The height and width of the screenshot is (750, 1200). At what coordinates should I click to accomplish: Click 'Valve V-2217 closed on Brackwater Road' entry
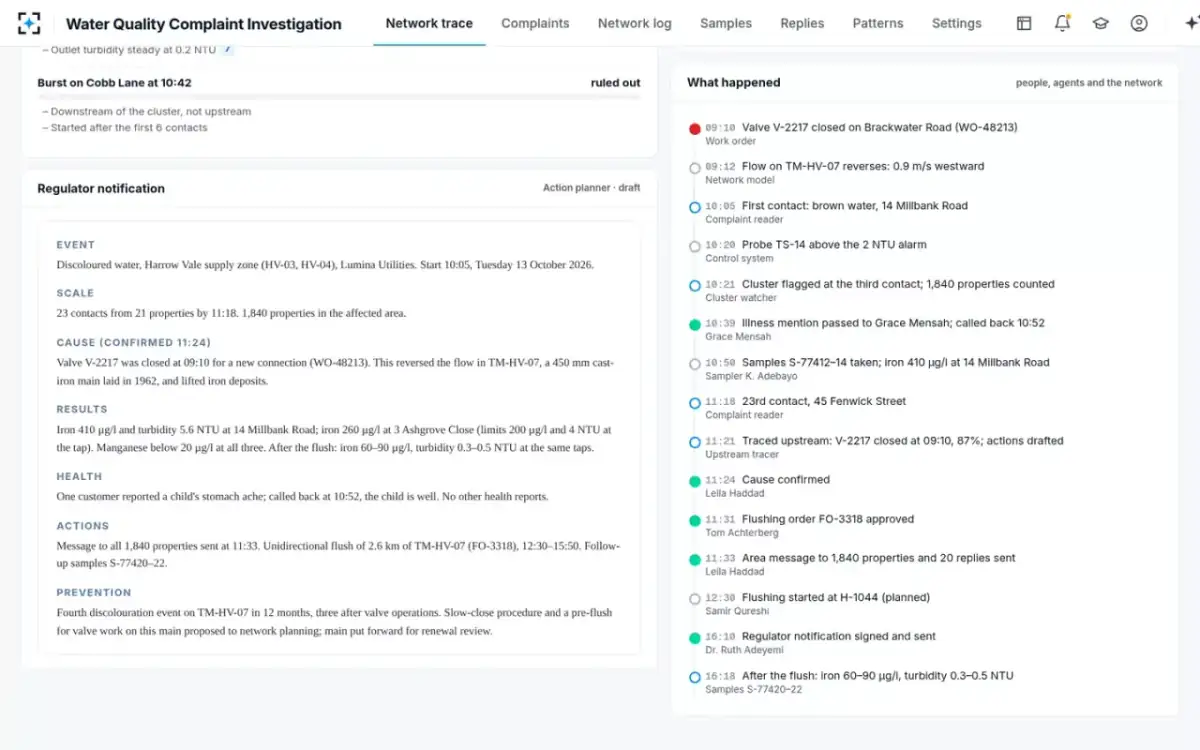pos(880,127)
